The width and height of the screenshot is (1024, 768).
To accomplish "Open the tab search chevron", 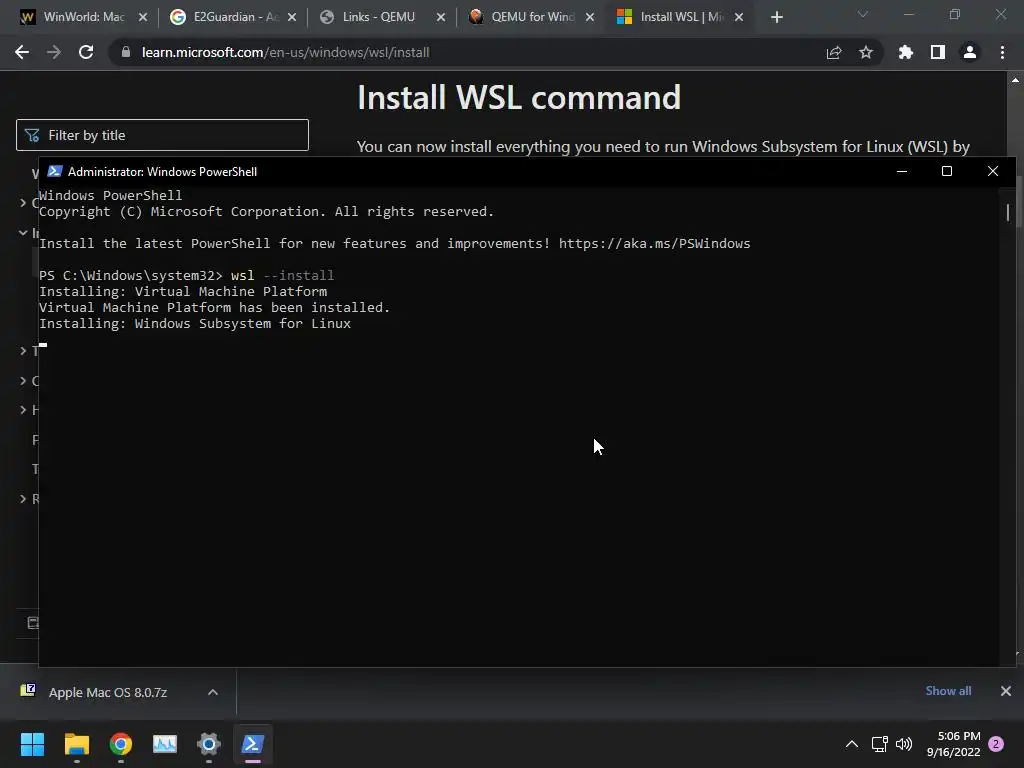I will (863, 14).
